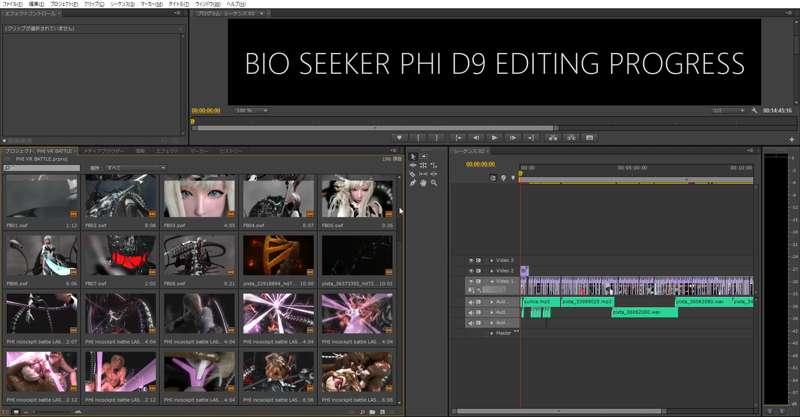Click the project search field
This screenshot has width=800, height=417.
[42, 167]
